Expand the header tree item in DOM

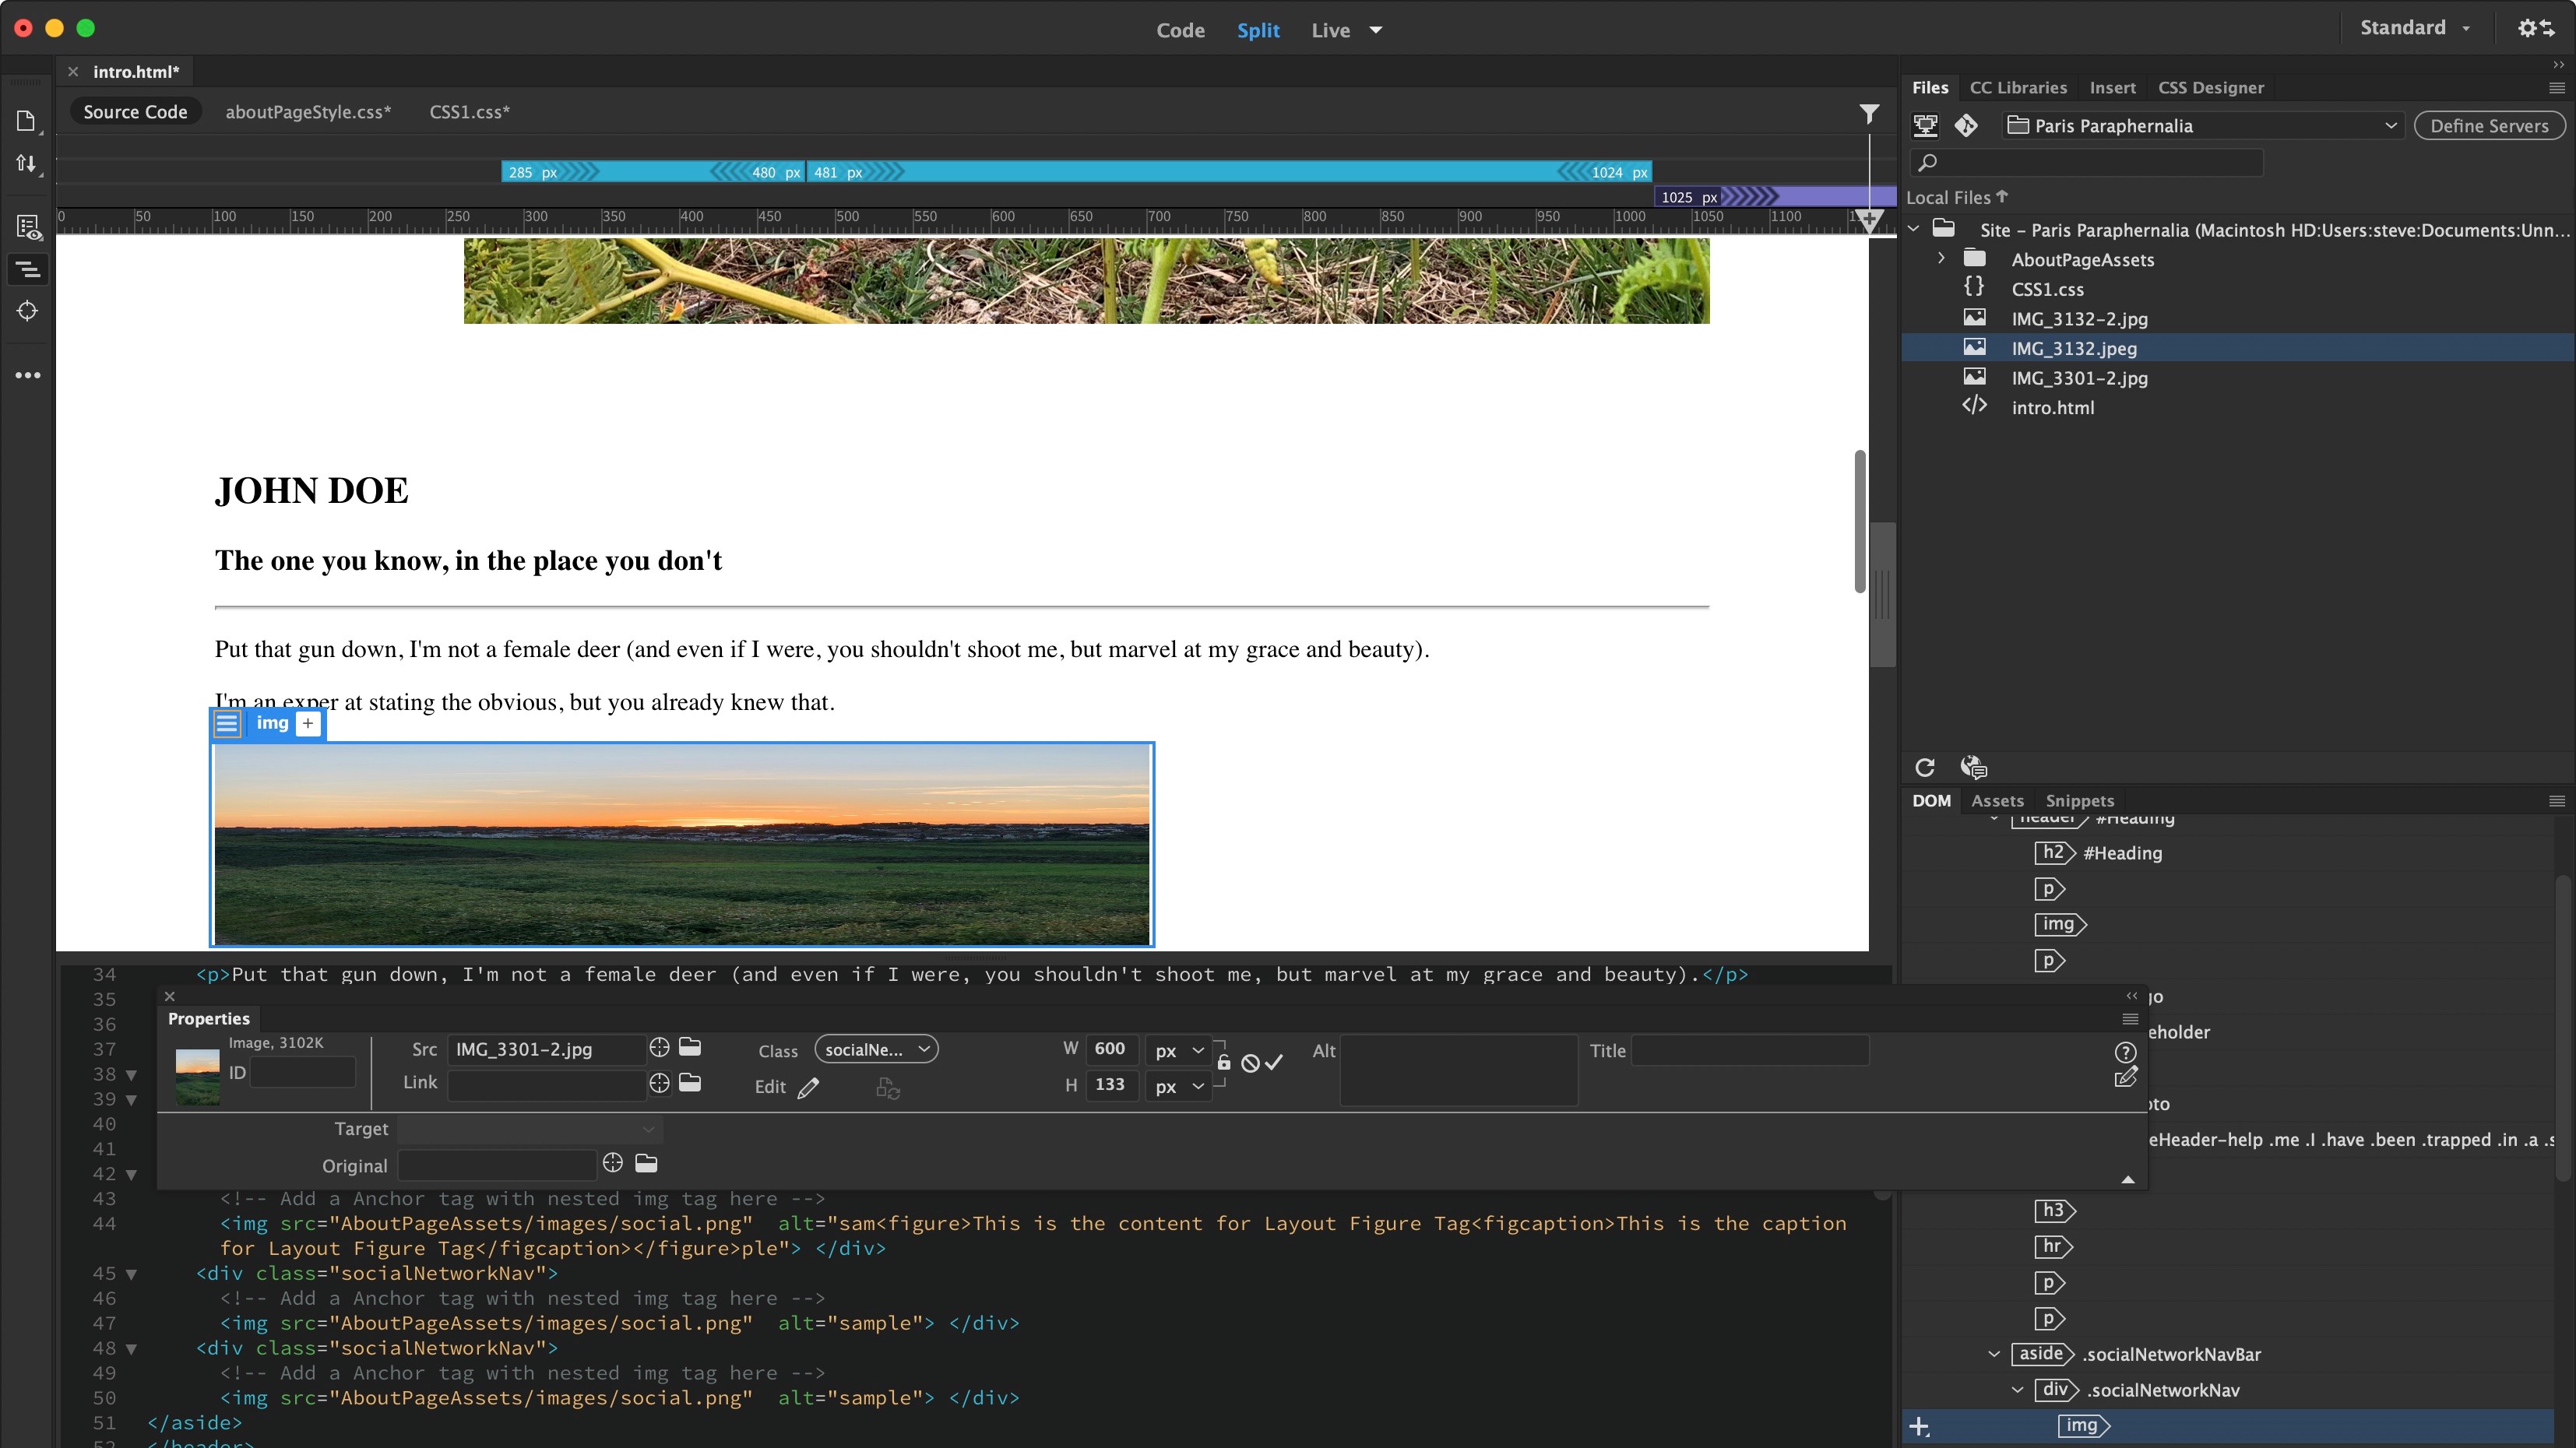point(1994,817)
